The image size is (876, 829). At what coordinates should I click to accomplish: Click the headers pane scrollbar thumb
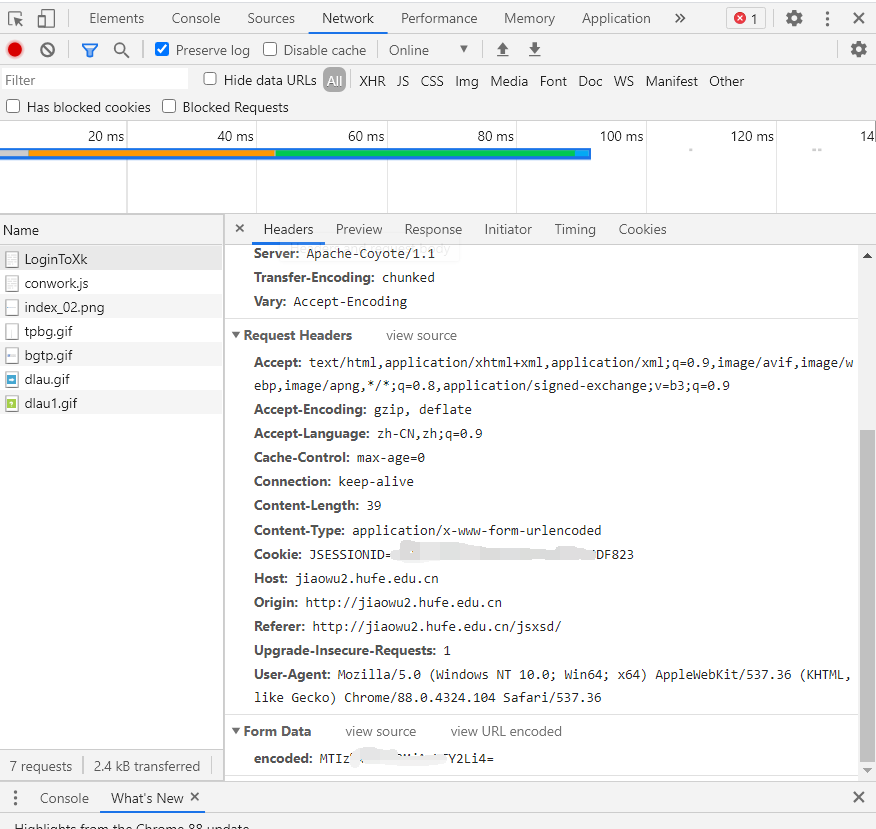click(867, 595)
